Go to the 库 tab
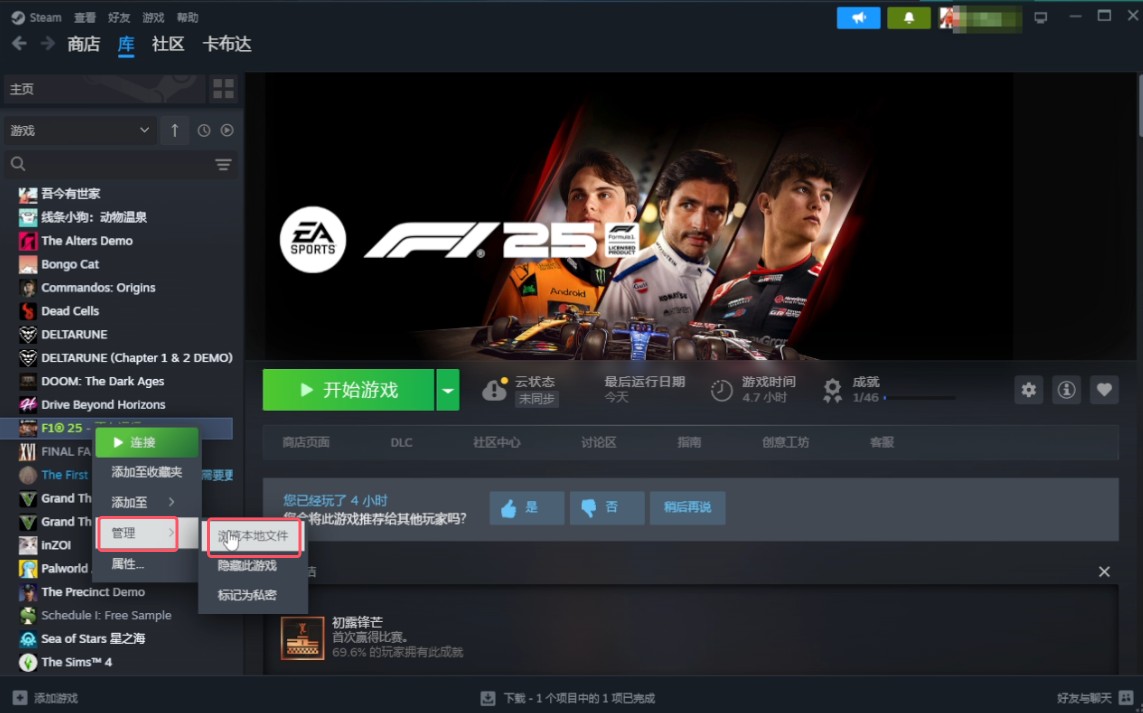 (126, 44)
